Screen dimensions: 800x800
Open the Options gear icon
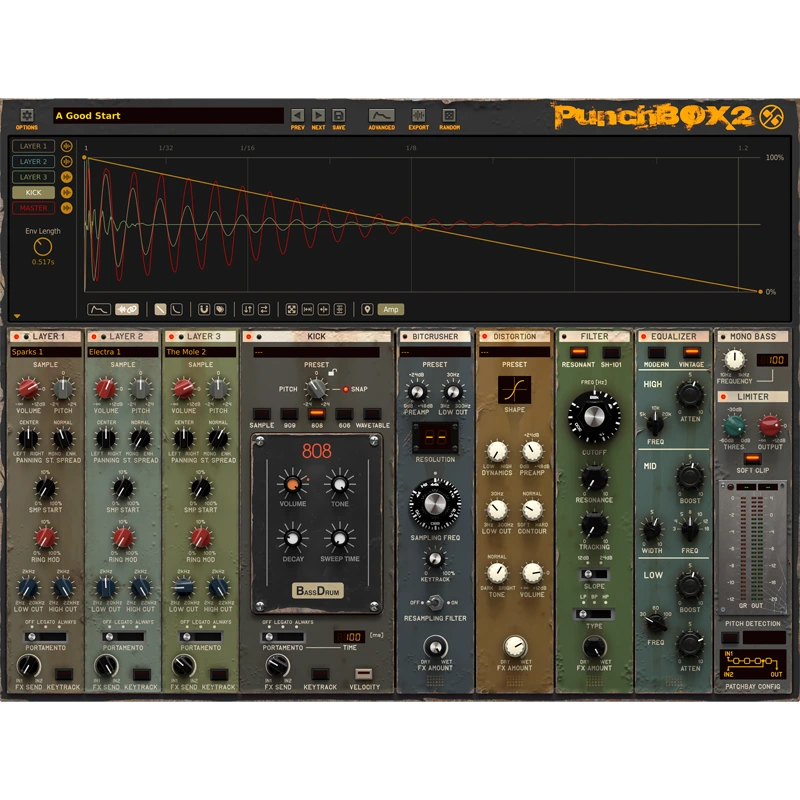(27, 115)
